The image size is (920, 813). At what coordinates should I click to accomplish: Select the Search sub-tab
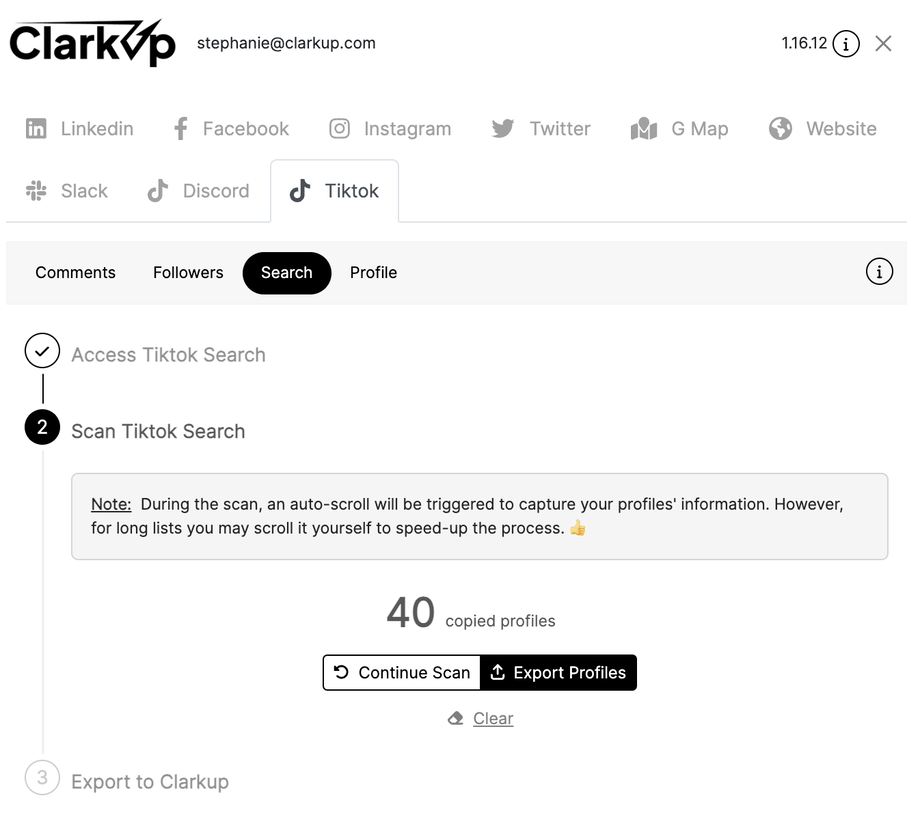click(287, 273)
